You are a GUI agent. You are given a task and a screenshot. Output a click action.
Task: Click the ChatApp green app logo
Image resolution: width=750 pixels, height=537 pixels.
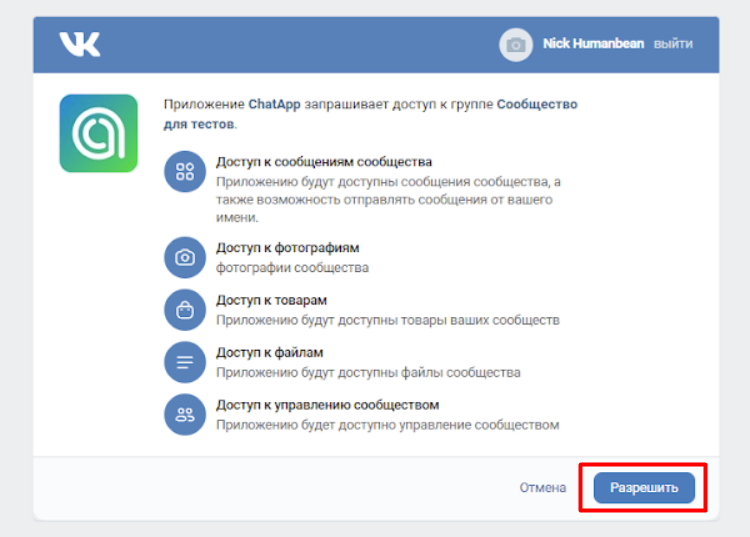[x=98, y=133]
